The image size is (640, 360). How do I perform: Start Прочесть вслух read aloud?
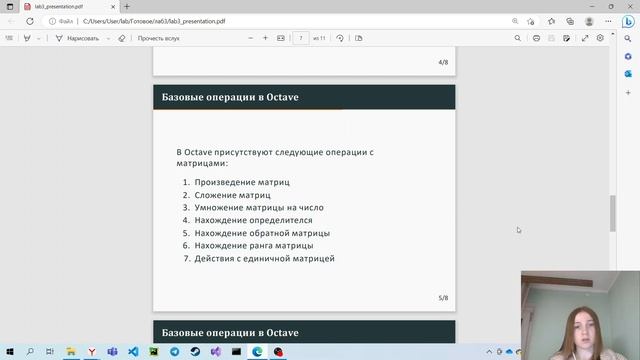tap(158, 38)
